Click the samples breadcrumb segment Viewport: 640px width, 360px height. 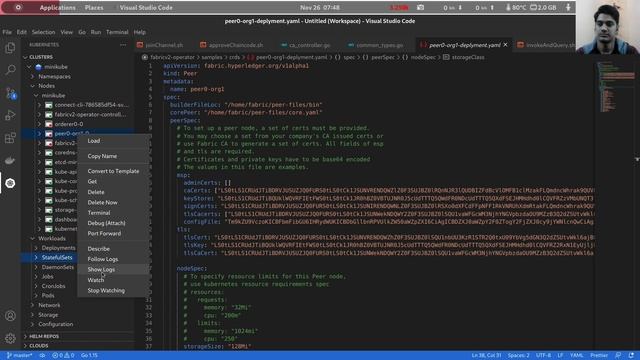click(212, 57)
